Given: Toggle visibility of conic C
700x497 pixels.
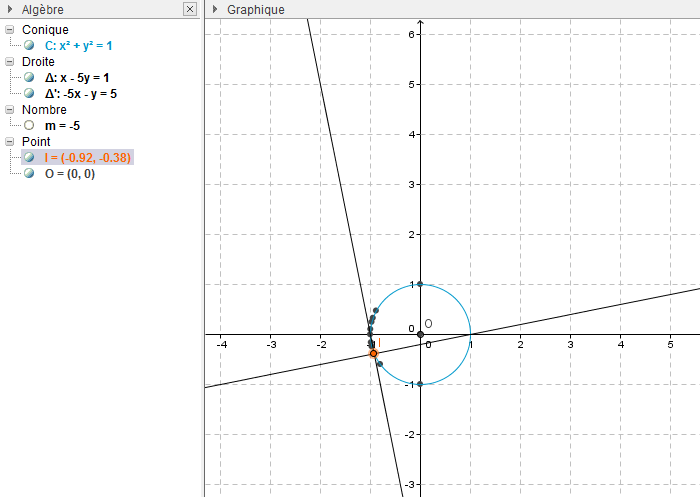Looking at the screenshot, I should point(30,45).
